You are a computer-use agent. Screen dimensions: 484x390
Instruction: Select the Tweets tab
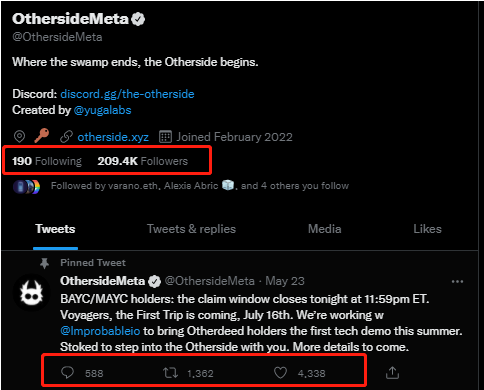55,229
